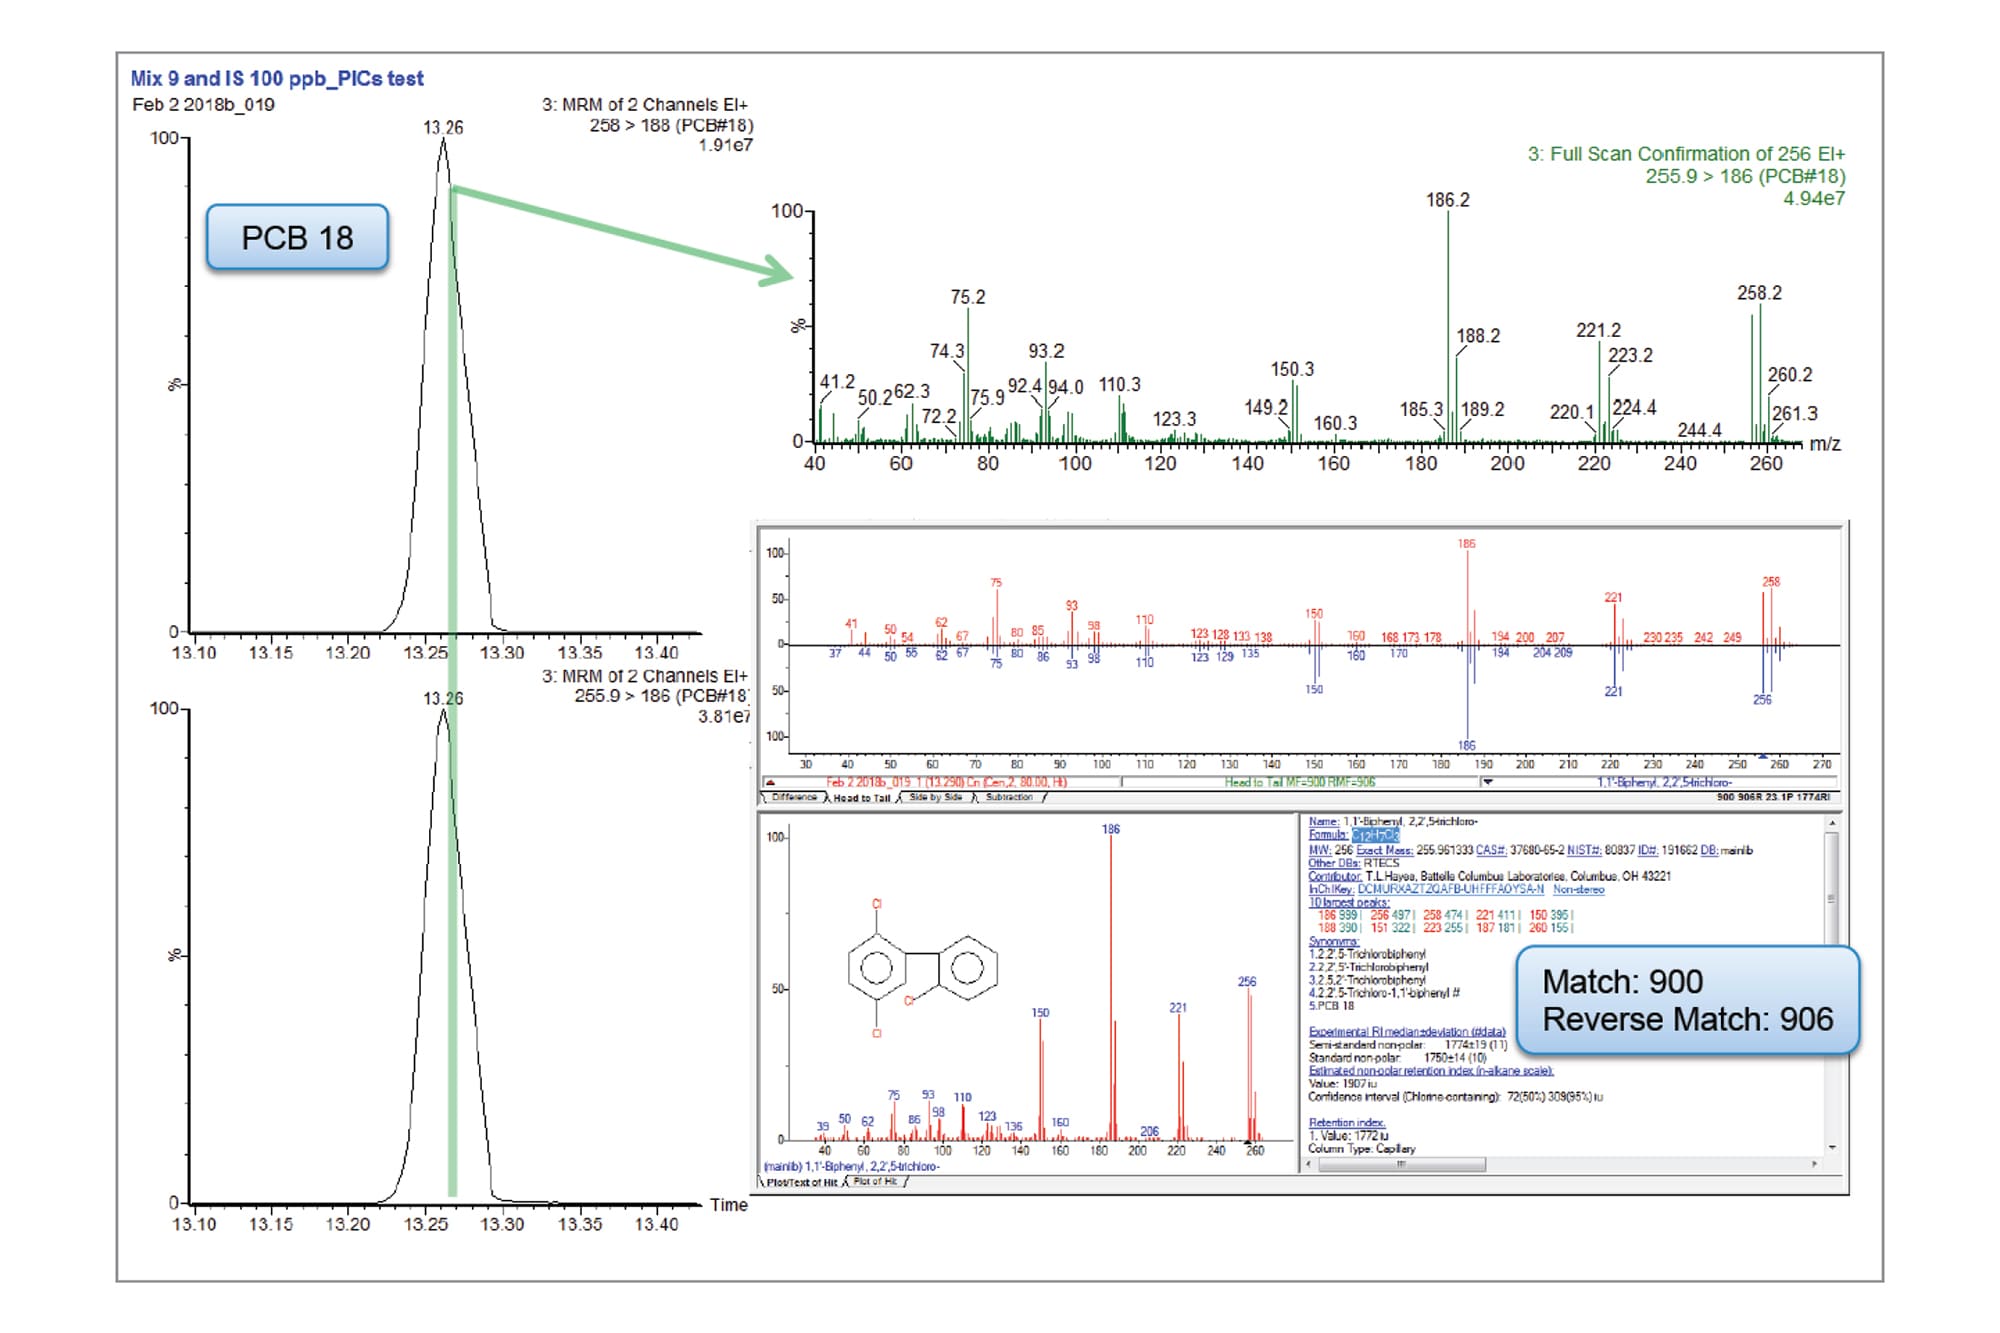Screen dimensions: 2000x1333
Task: Open the spectrum selector triangle on the query bar
Action: coord(768,784)
